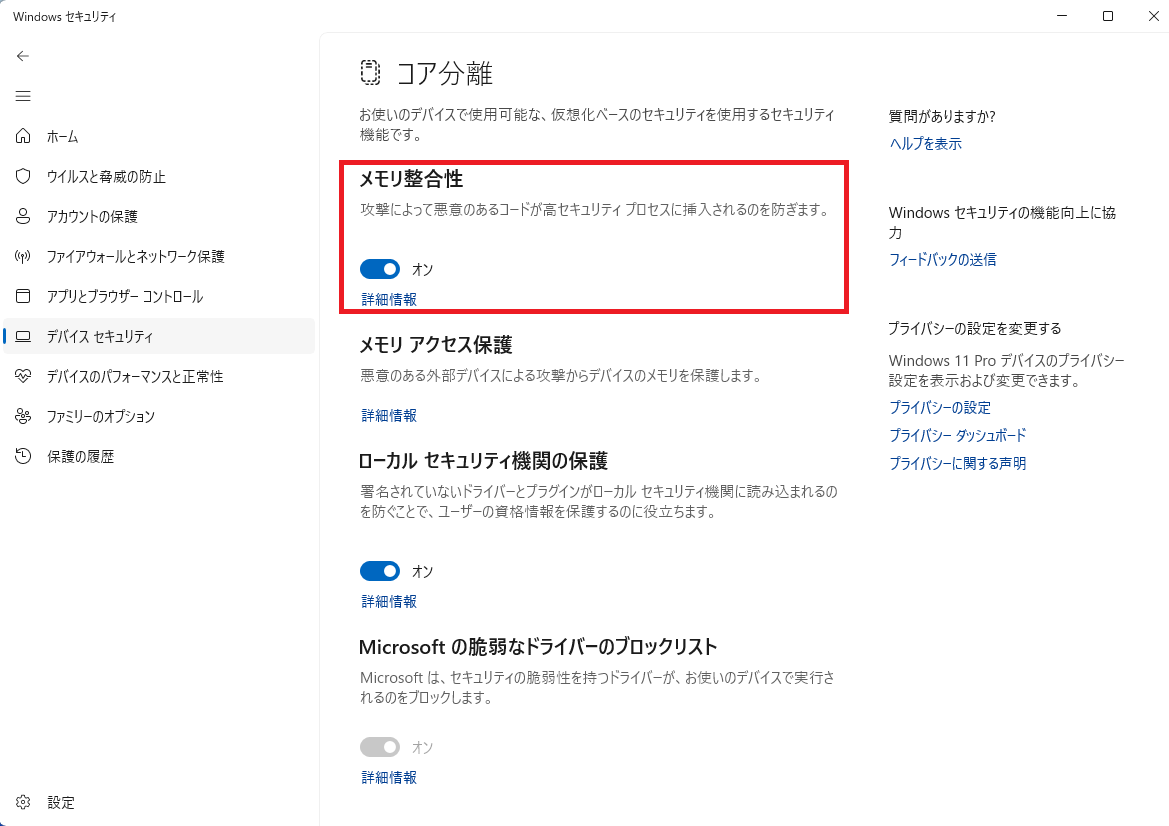Click the メモリ整合性 heading
1169x826 pixels.
[411, 179]
